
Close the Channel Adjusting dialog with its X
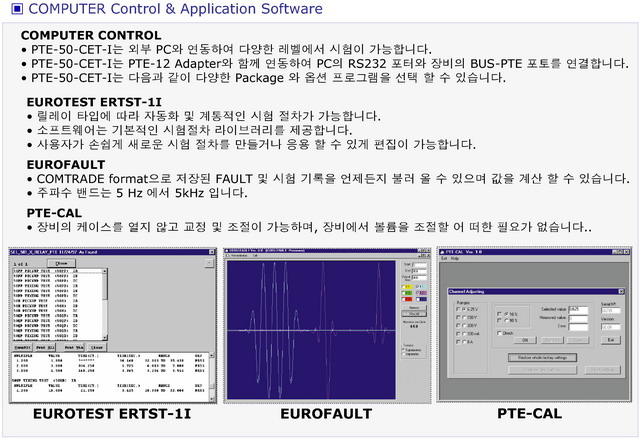pos(621,292)
